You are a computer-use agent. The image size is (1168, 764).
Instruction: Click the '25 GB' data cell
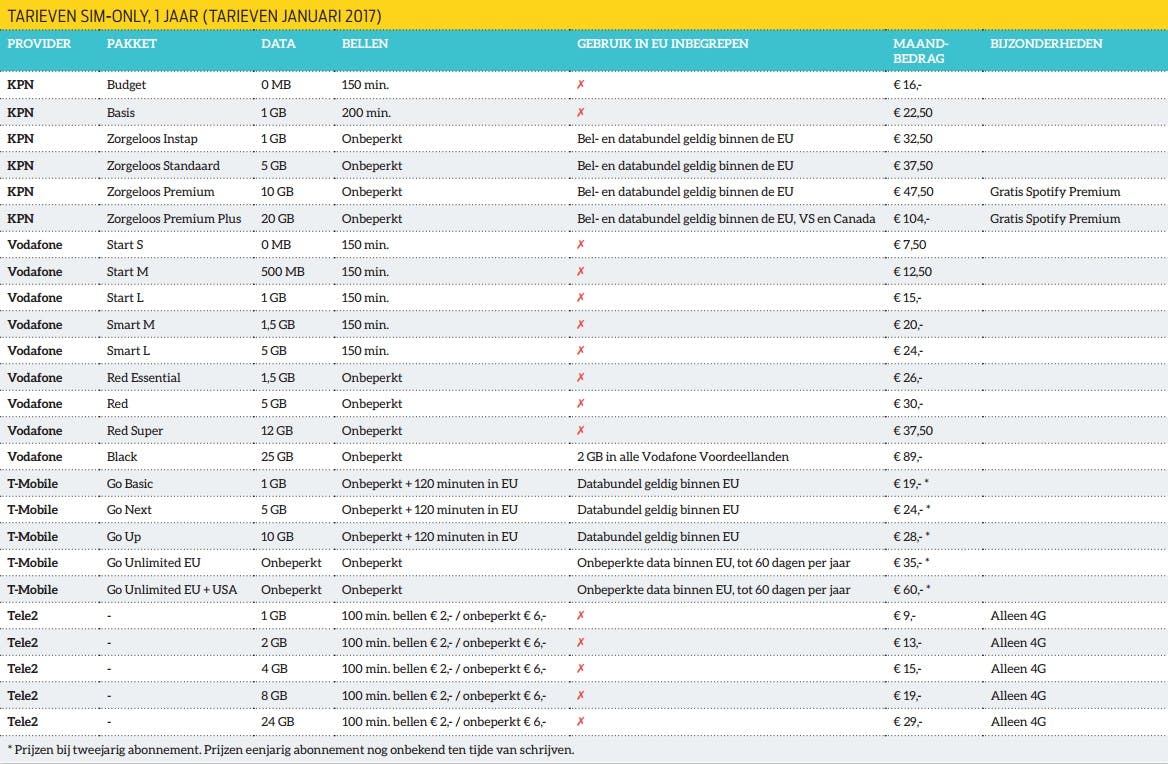[277, 457]
